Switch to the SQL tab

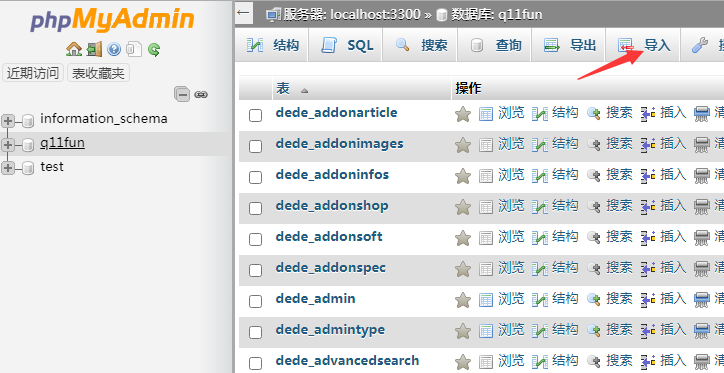[x=345, y=45]
